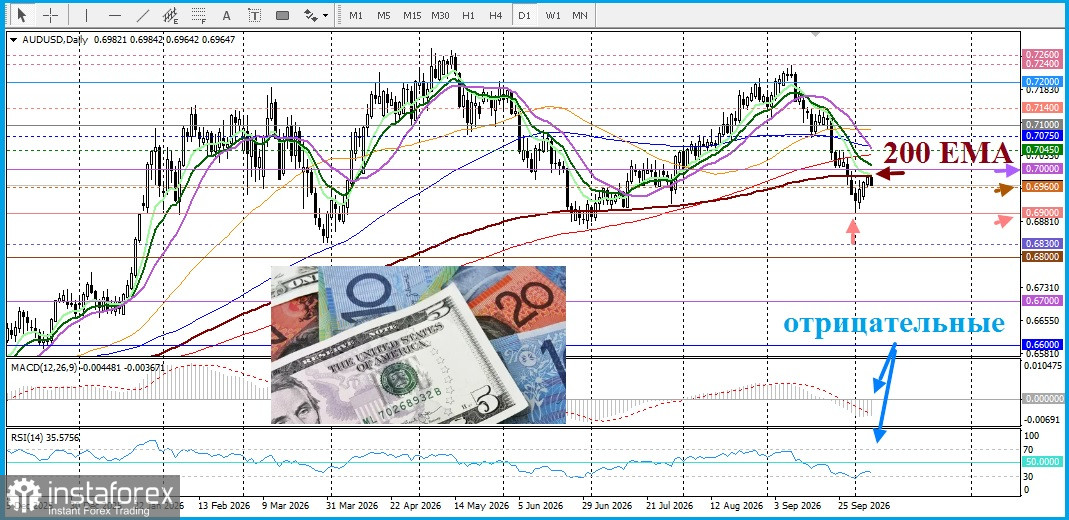The width and height of the screenshot is (1069, 520).
Task: Click the 0.70750 price level label
Action: (1041, 136)
